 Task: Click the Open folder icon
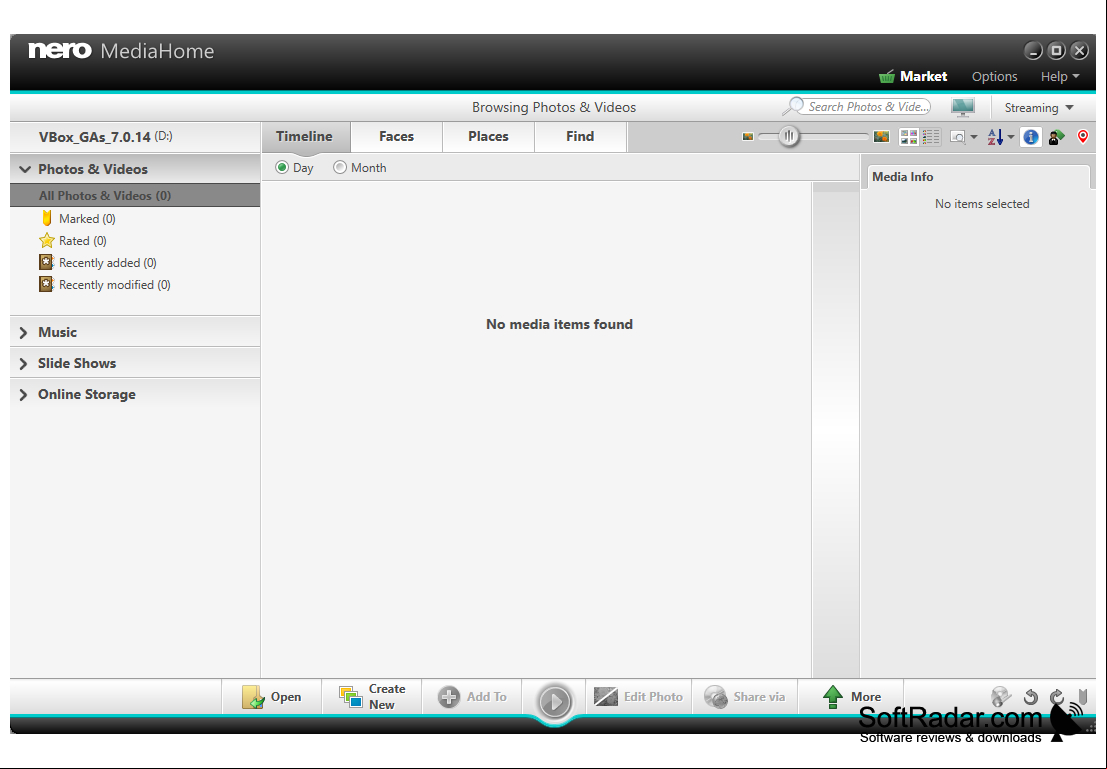[x=253, y=697]
